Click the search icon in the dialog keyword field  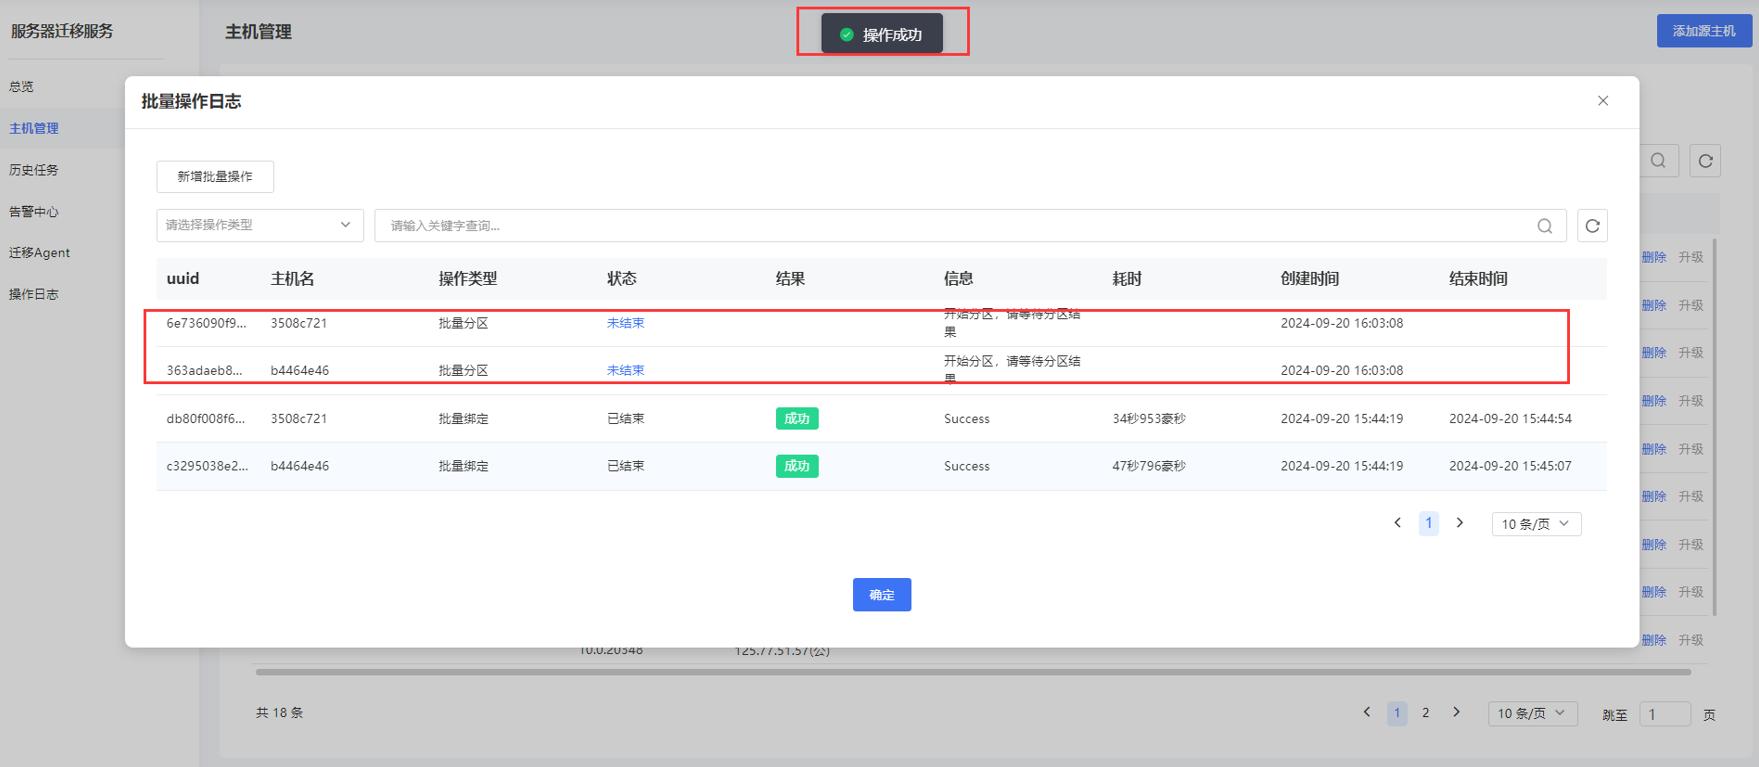[1545, 226]
